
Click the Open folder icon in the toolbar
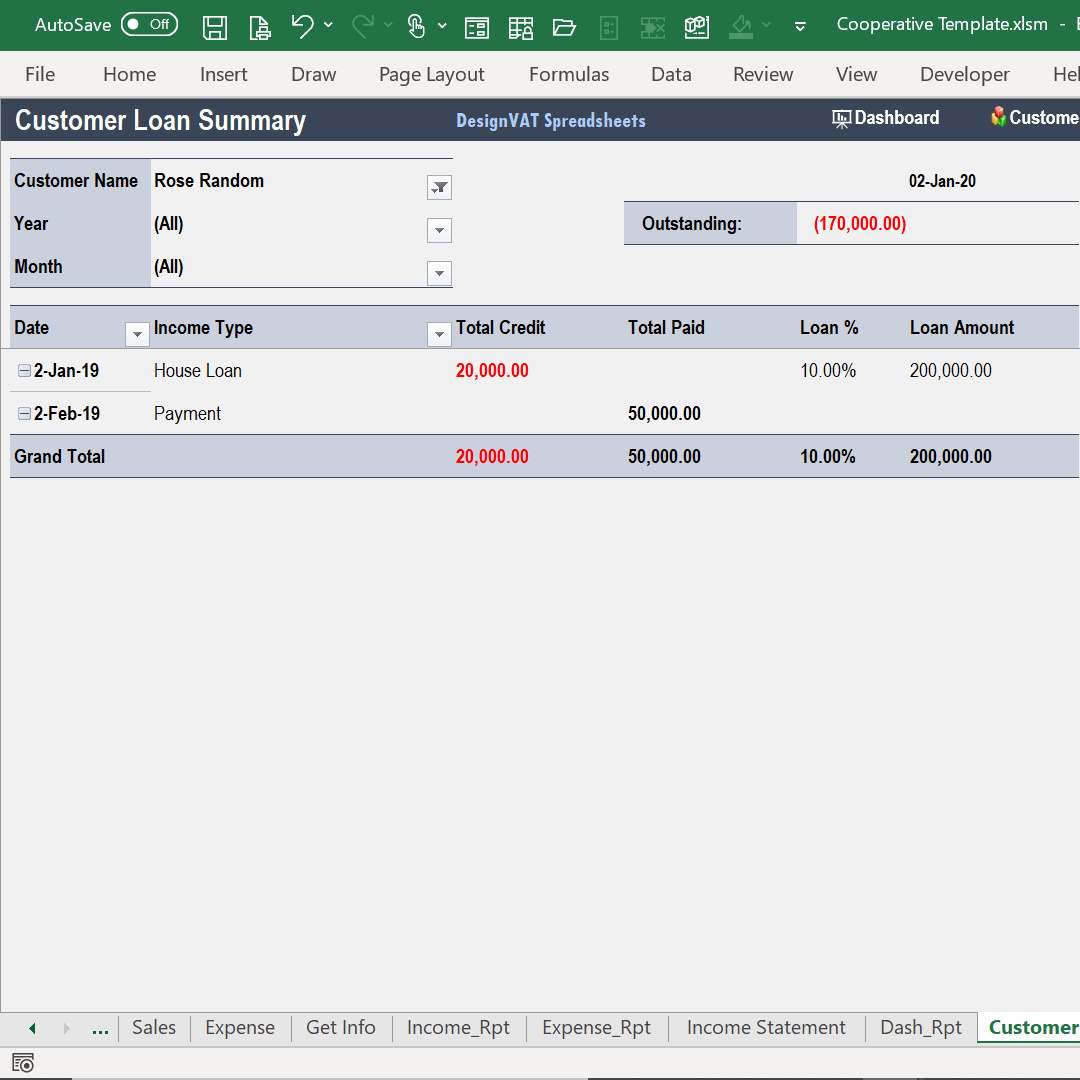click(565, 27)
